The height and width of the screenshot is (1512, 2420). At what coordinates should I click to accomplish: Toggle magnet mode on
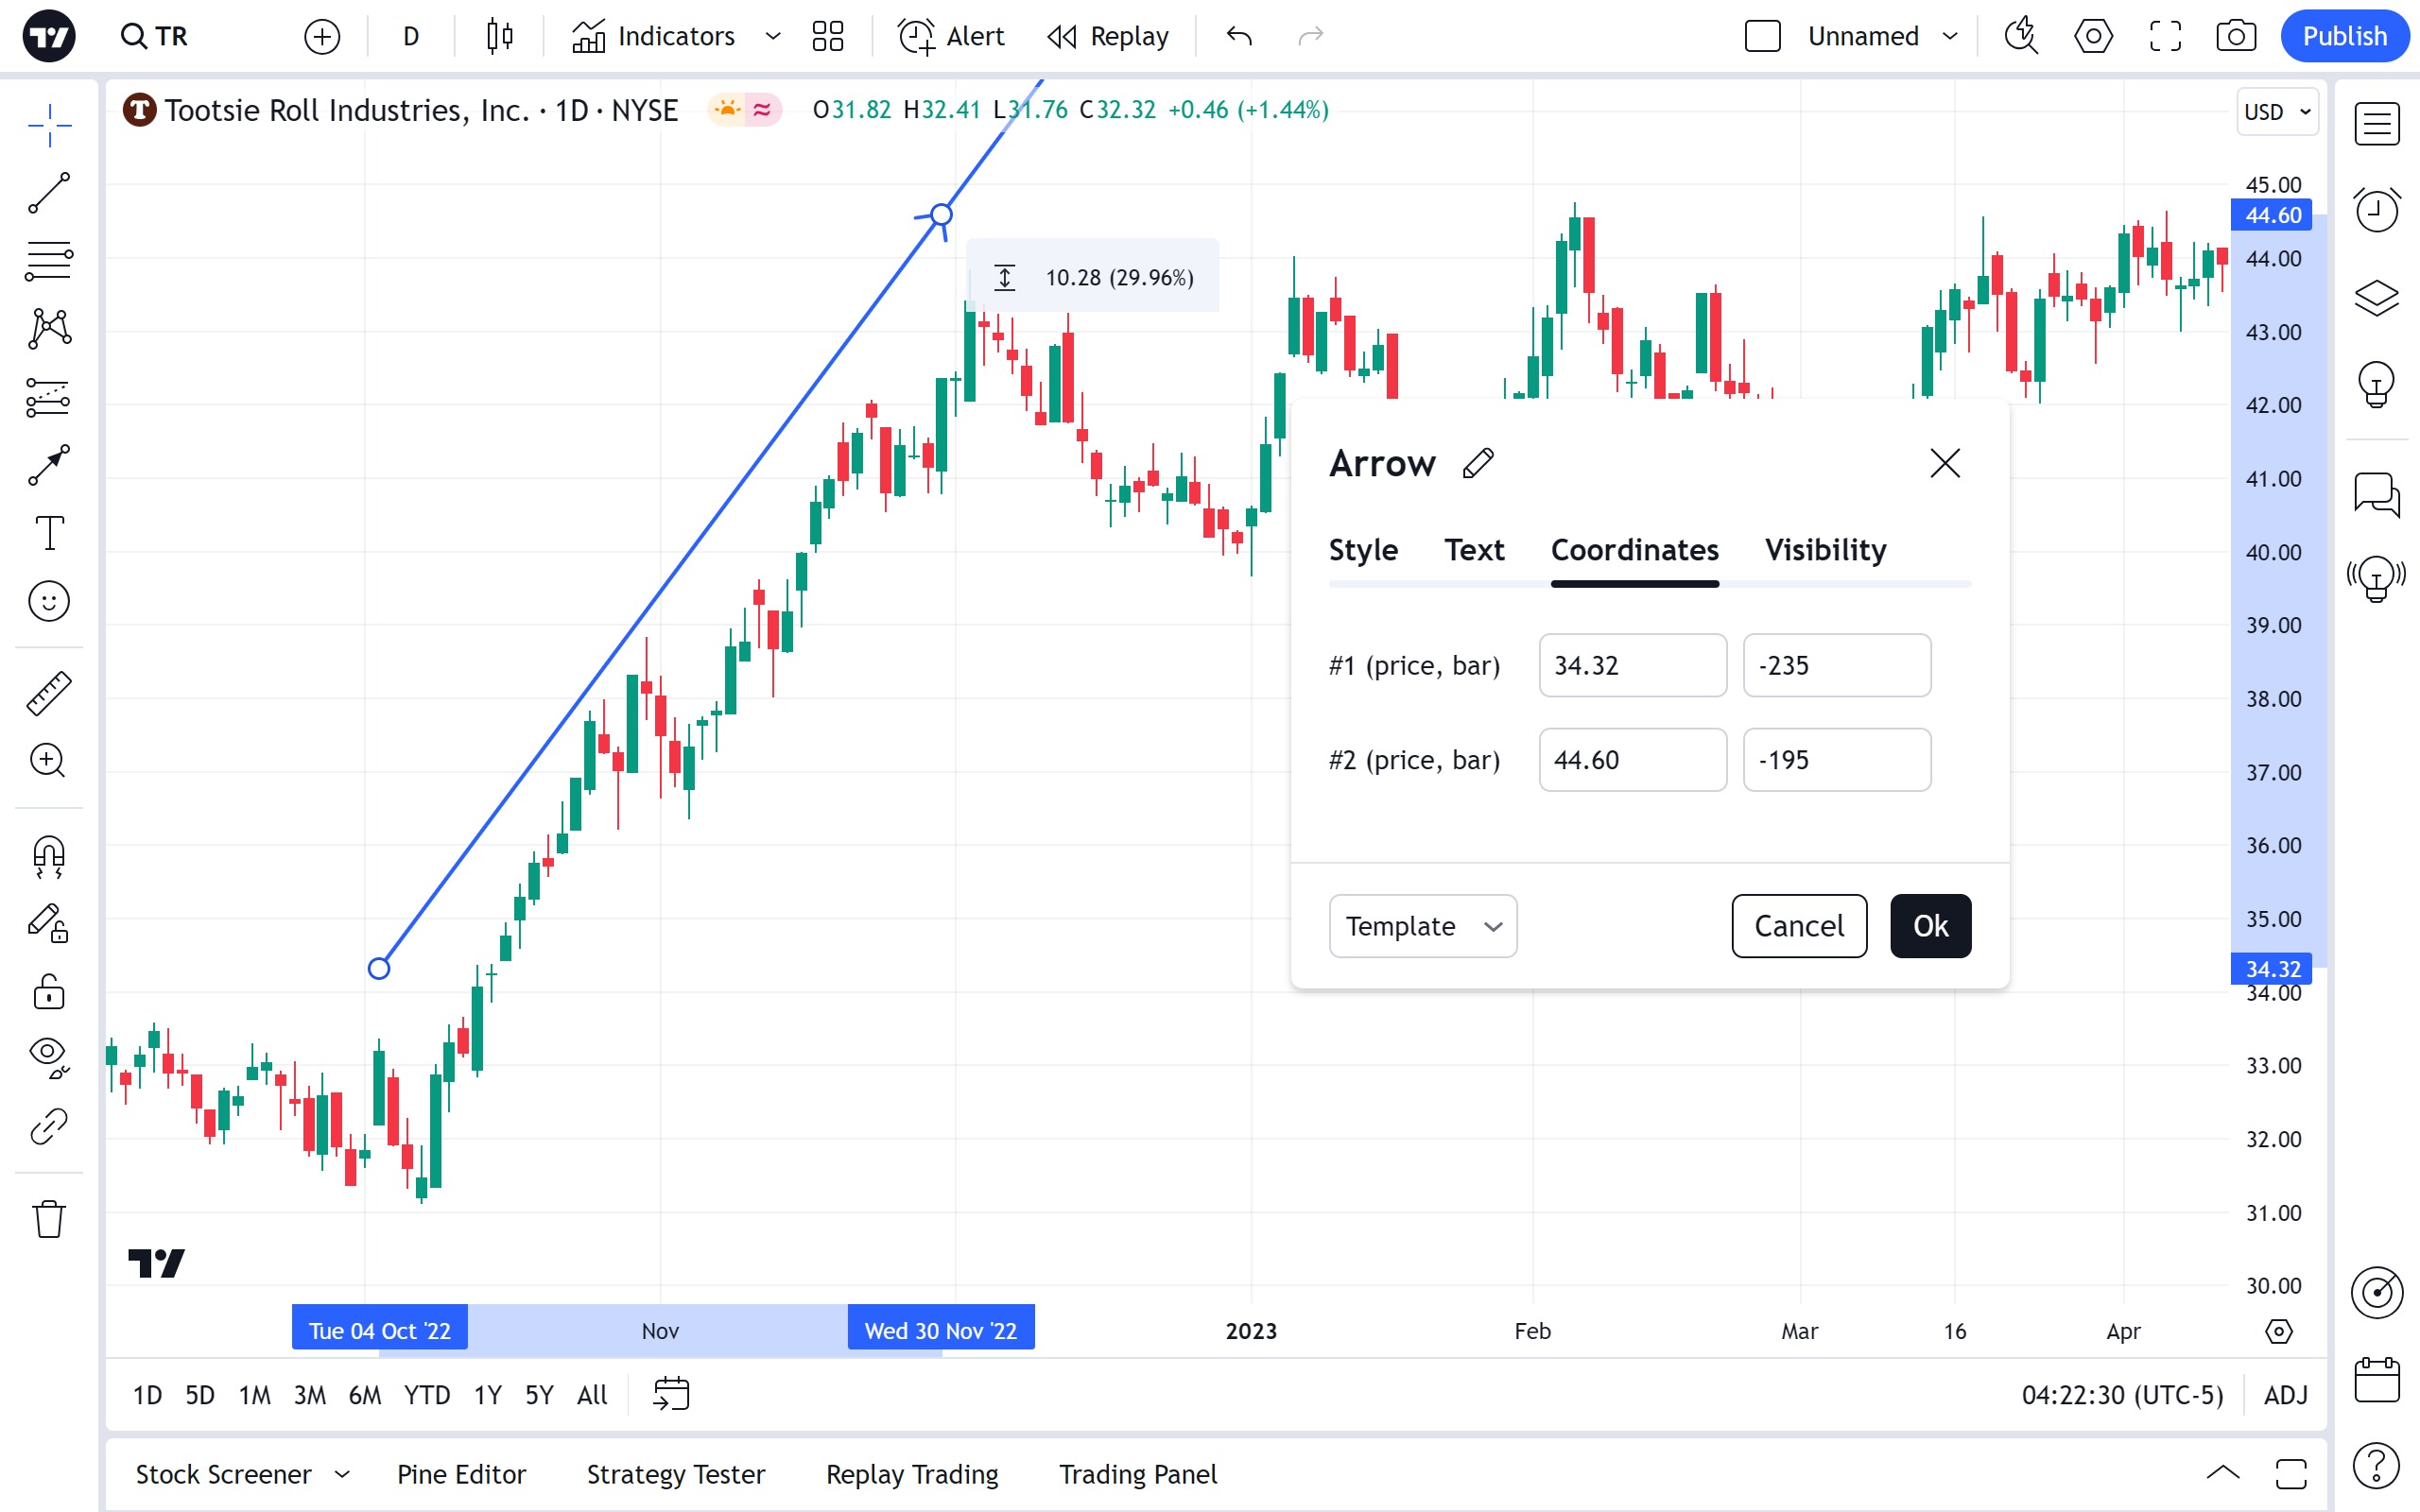tap(49, 857)
